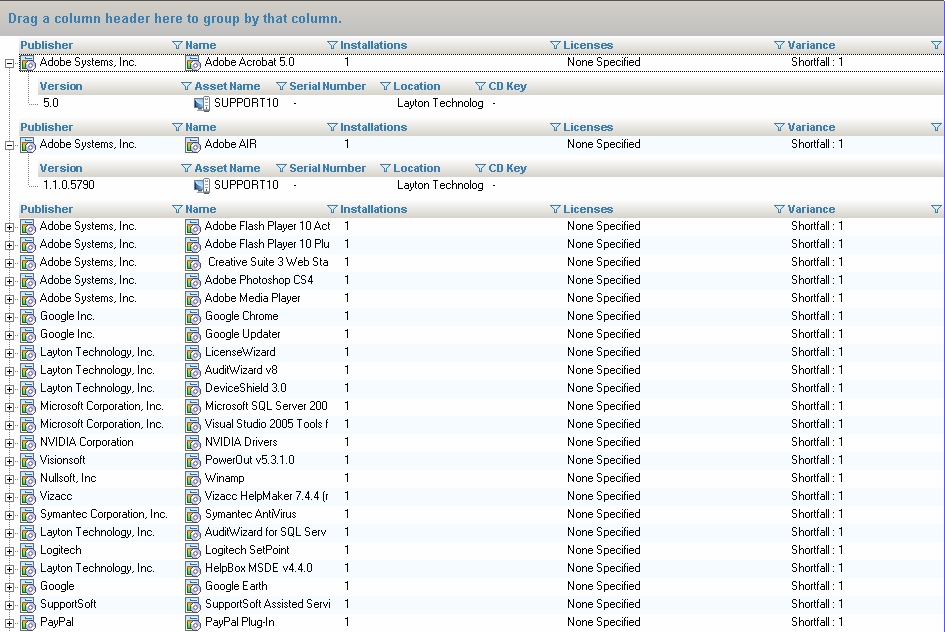Sort by the Location header above the 1.1.0.5790 row

click(416, 168)
